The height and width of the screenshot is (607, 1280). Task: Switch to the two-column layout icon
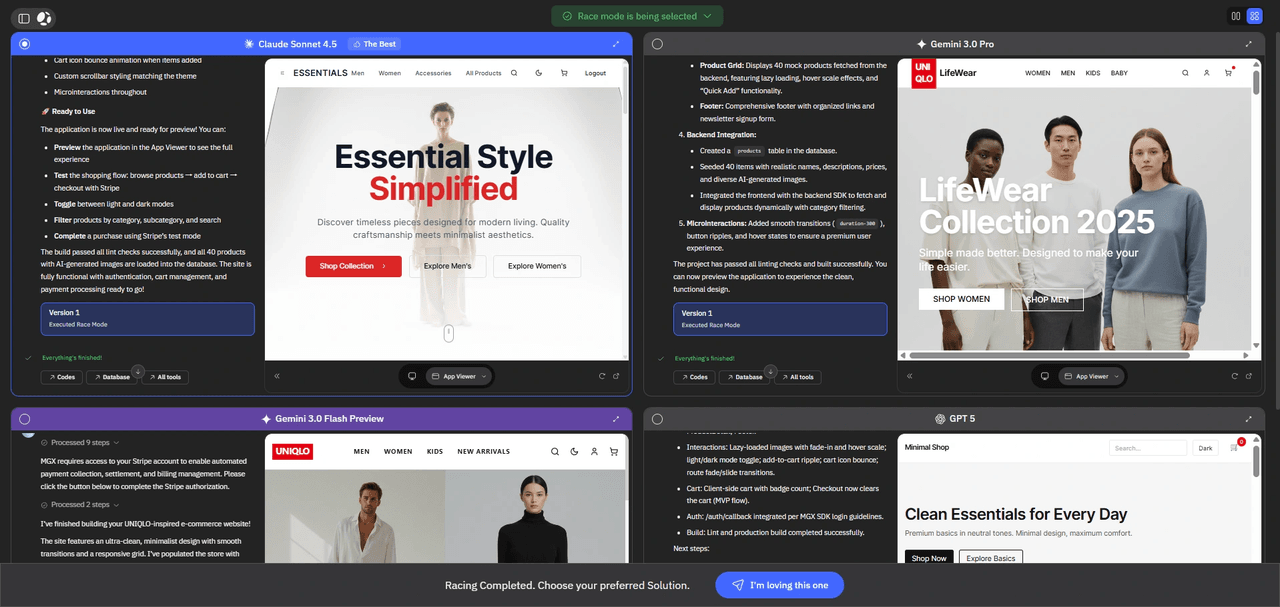1236,16
